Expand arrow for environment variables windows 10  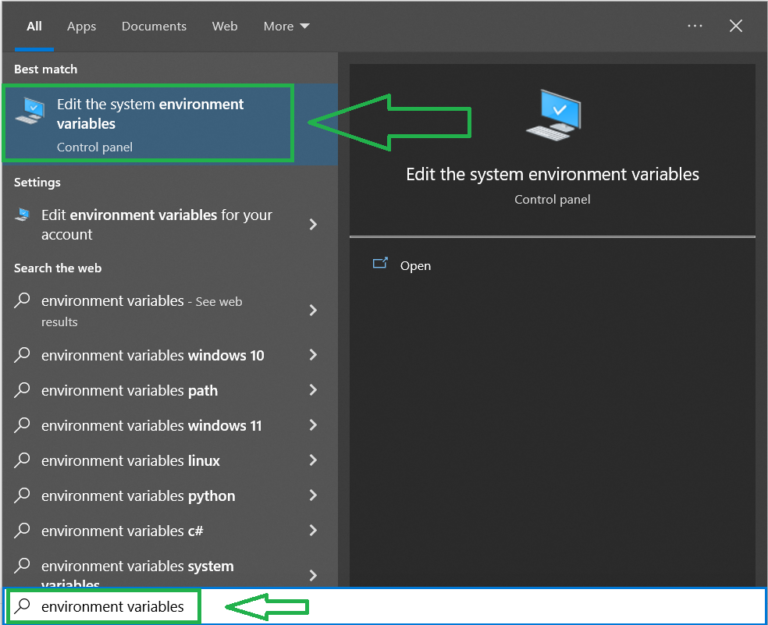pos(313,355)
